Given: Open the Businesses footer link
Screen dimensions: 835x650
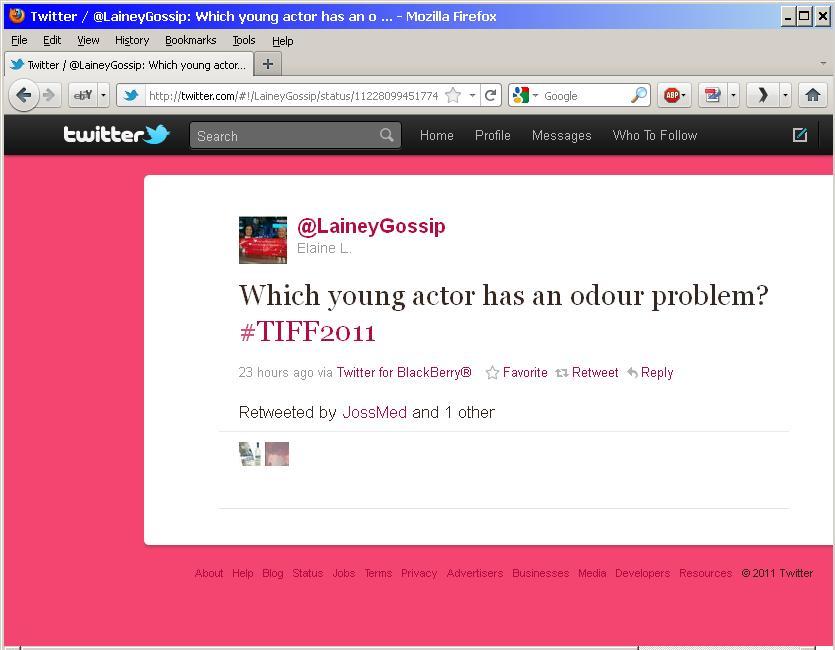Looking at the screenshot, I should point(541,573).
